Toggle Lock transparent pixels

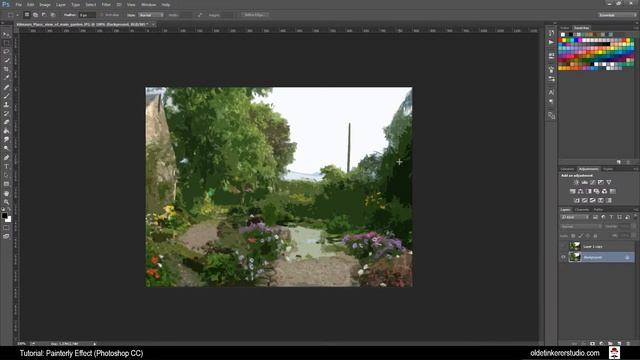point(573,236)
